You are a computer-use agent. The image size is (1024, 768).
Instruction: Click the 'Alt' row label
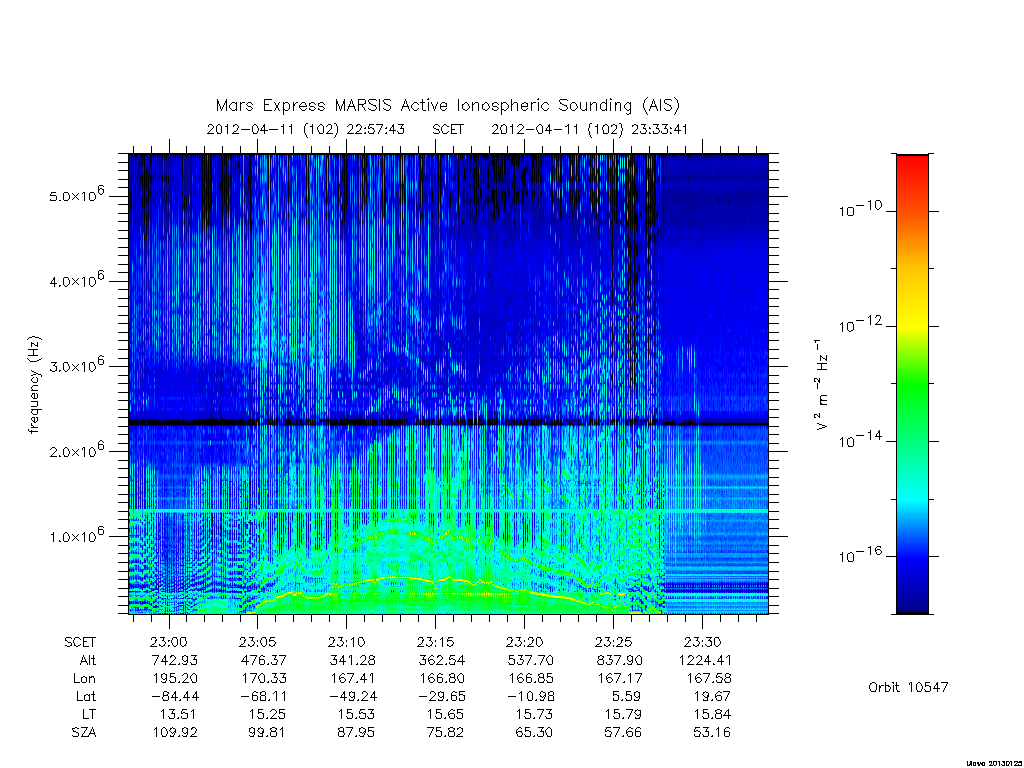click(x=88, y=660)
